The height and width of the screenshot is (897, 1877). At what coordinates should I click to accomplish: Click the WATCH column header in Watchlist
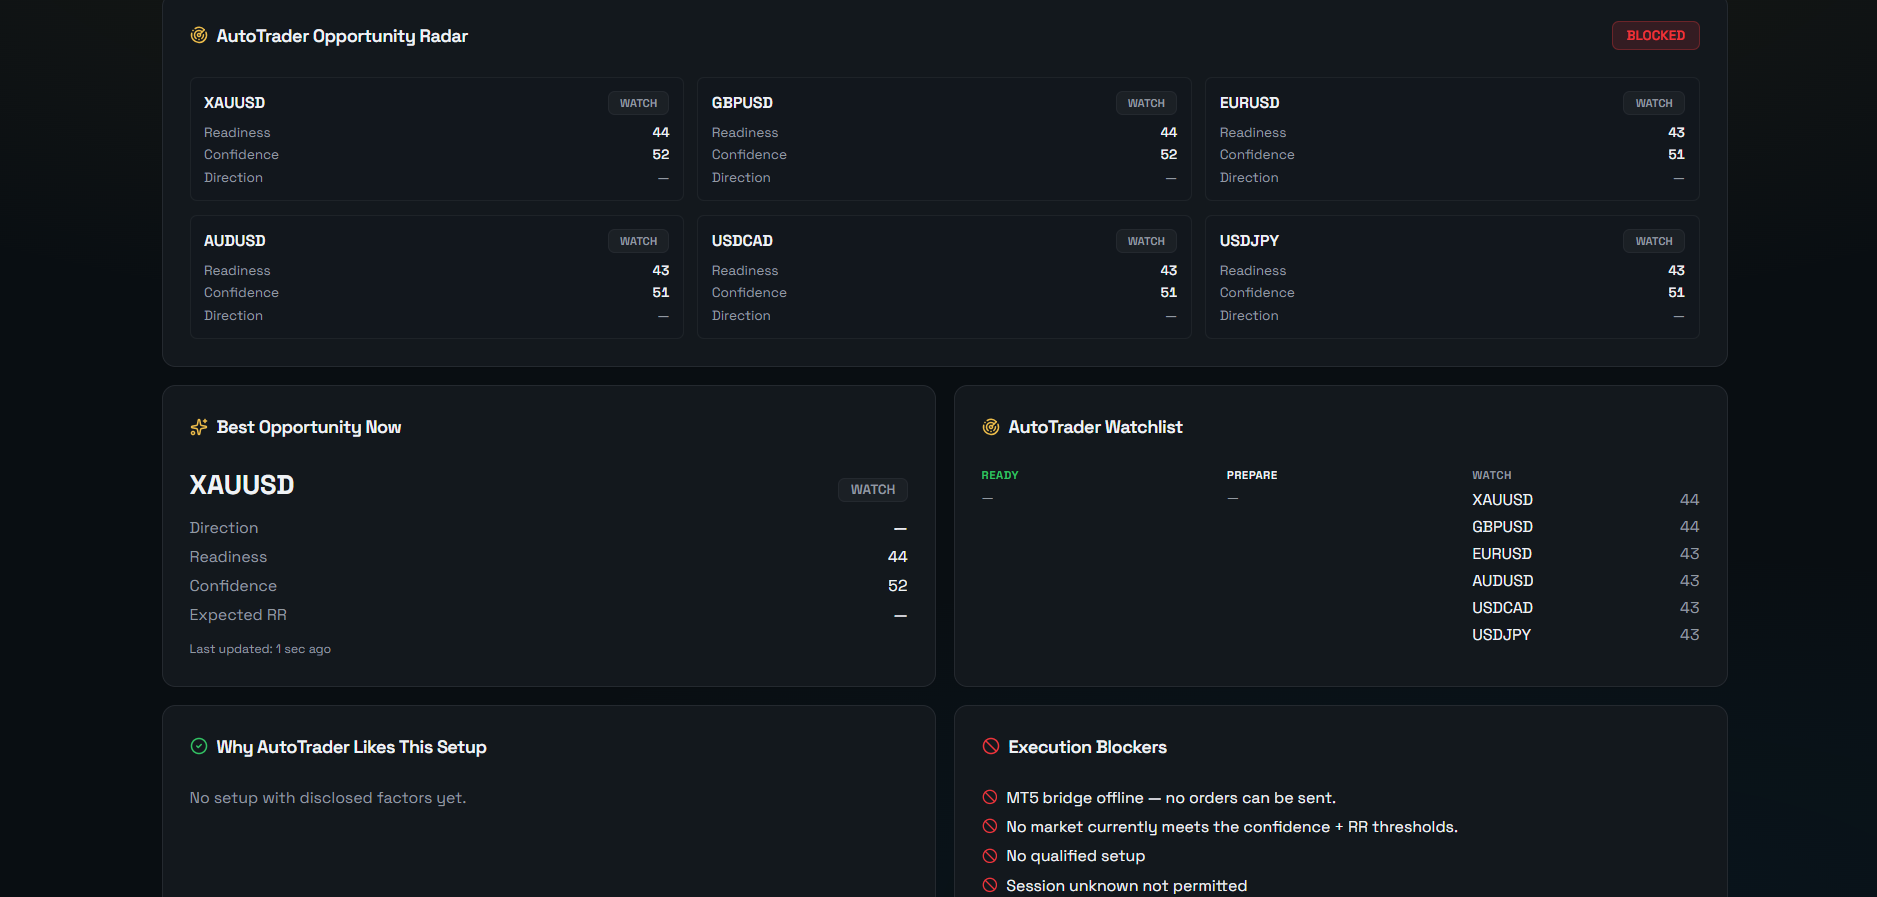pos(1491,475)
